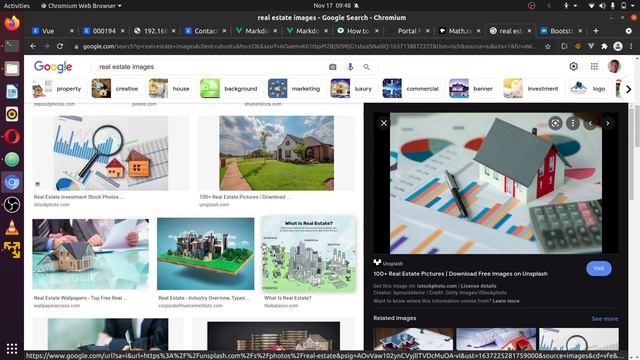Close the 000194 tab
This screenshot has width=640, height=360.
pos(122,31)
